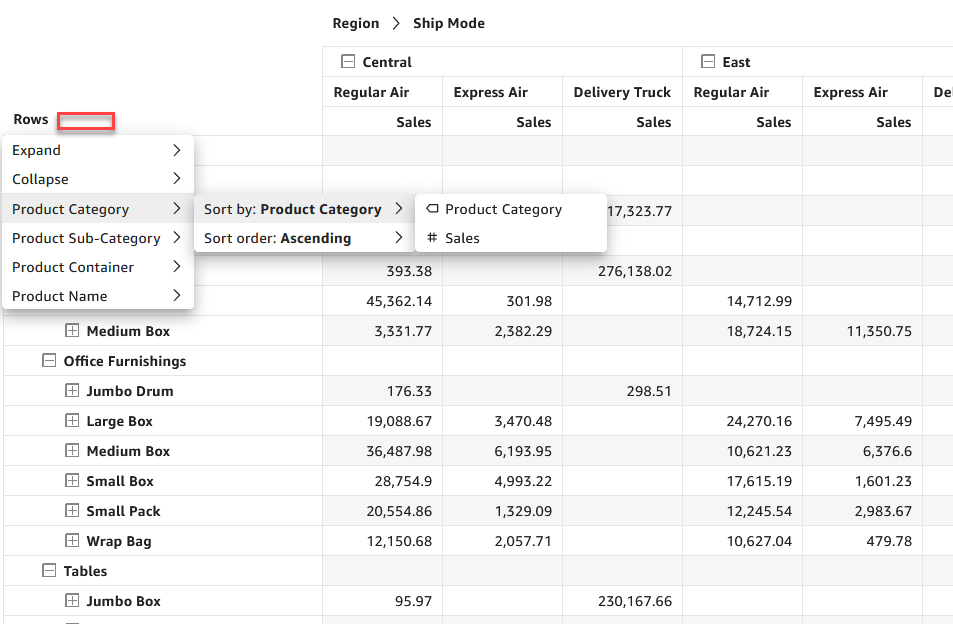Viewport: 953px width, 624px height.
Task: Collapse the Central region column group
Action: click(348, 62)
